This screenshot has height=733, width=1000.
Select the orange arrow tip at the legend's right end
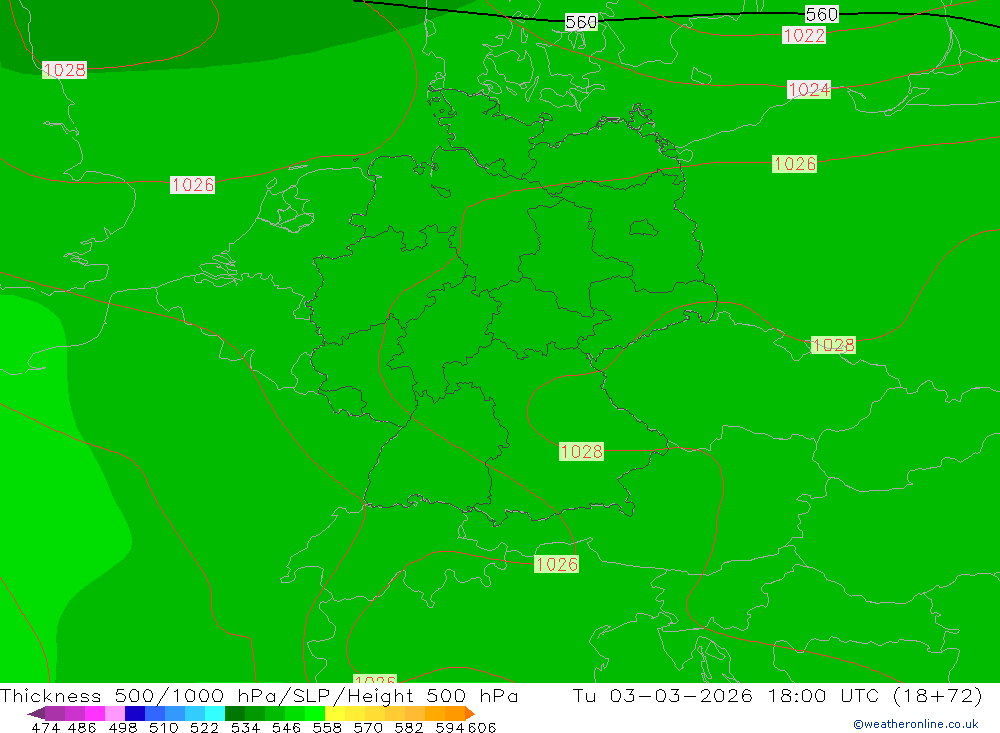pyautogui.click(x=470, y=713)
